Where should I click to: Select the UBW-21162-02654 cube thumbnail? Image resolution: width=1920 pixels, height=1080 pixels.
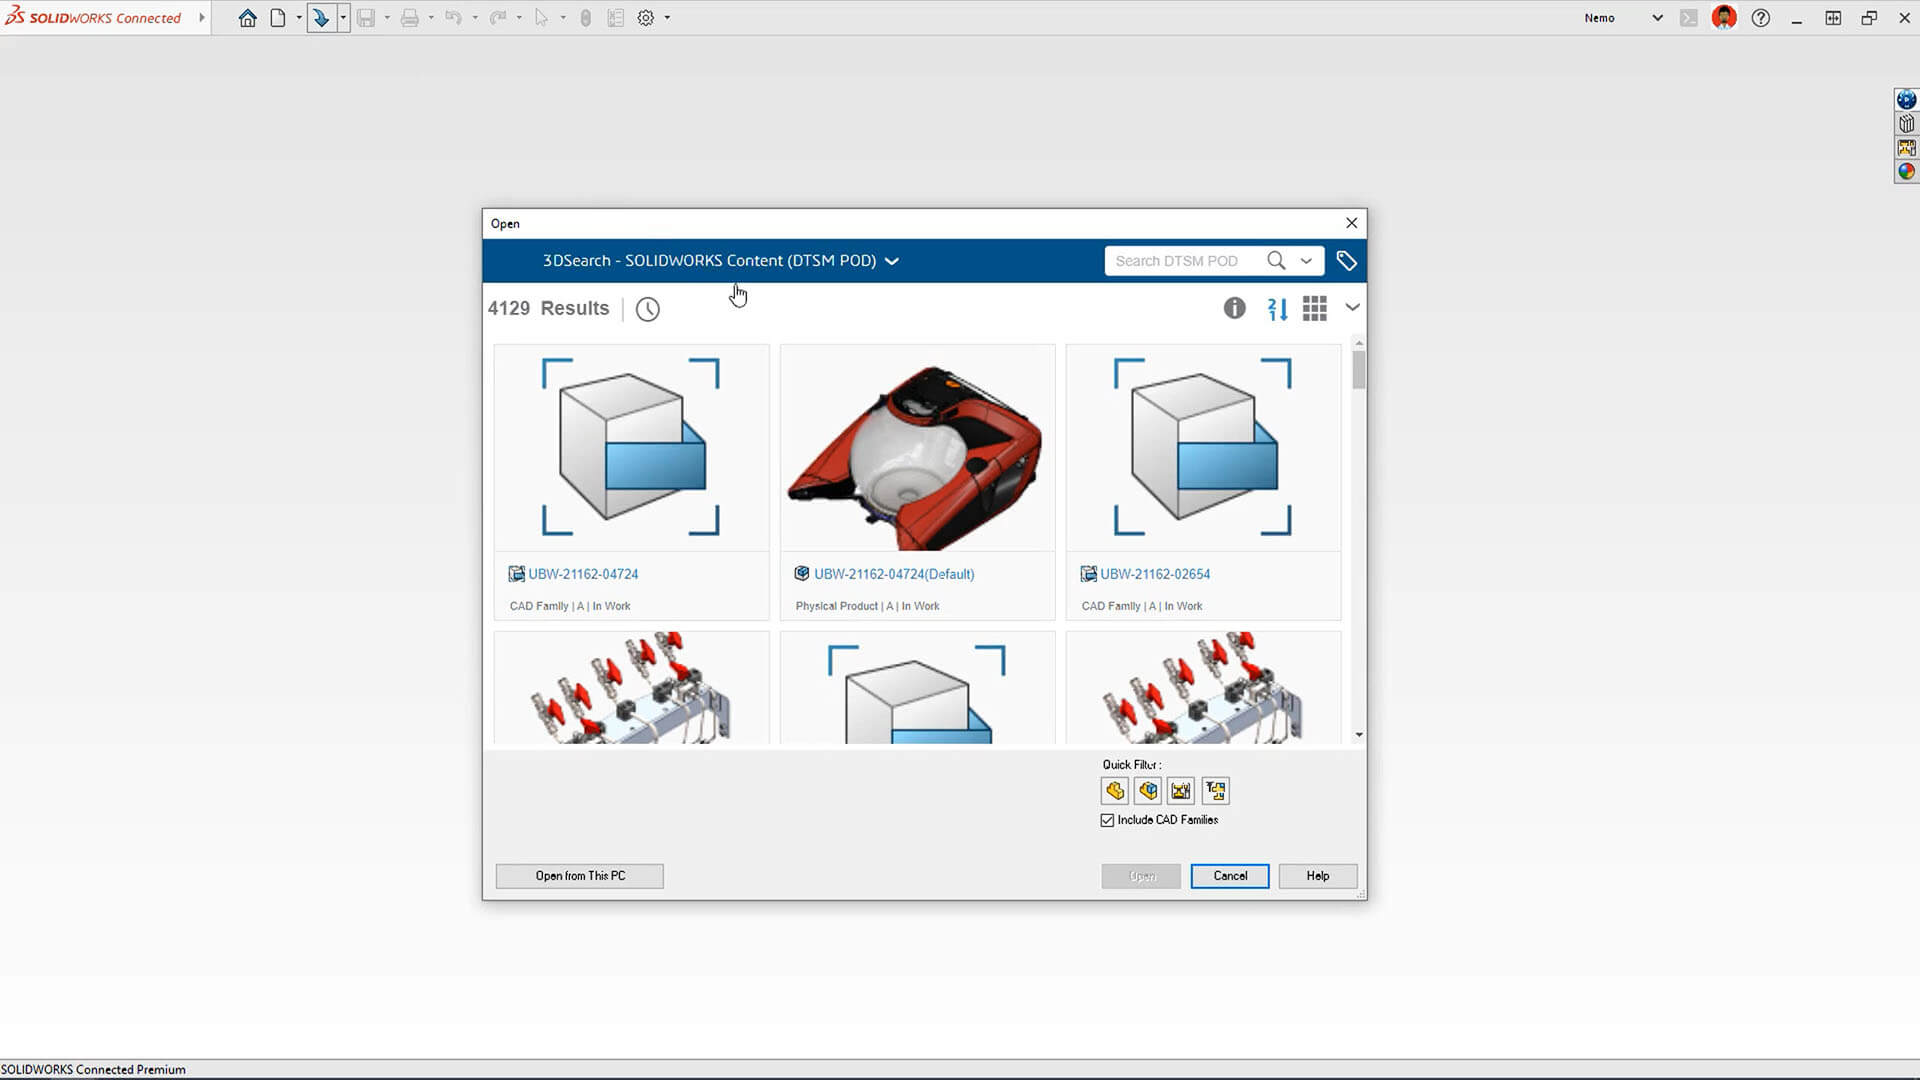[1203, 449]
